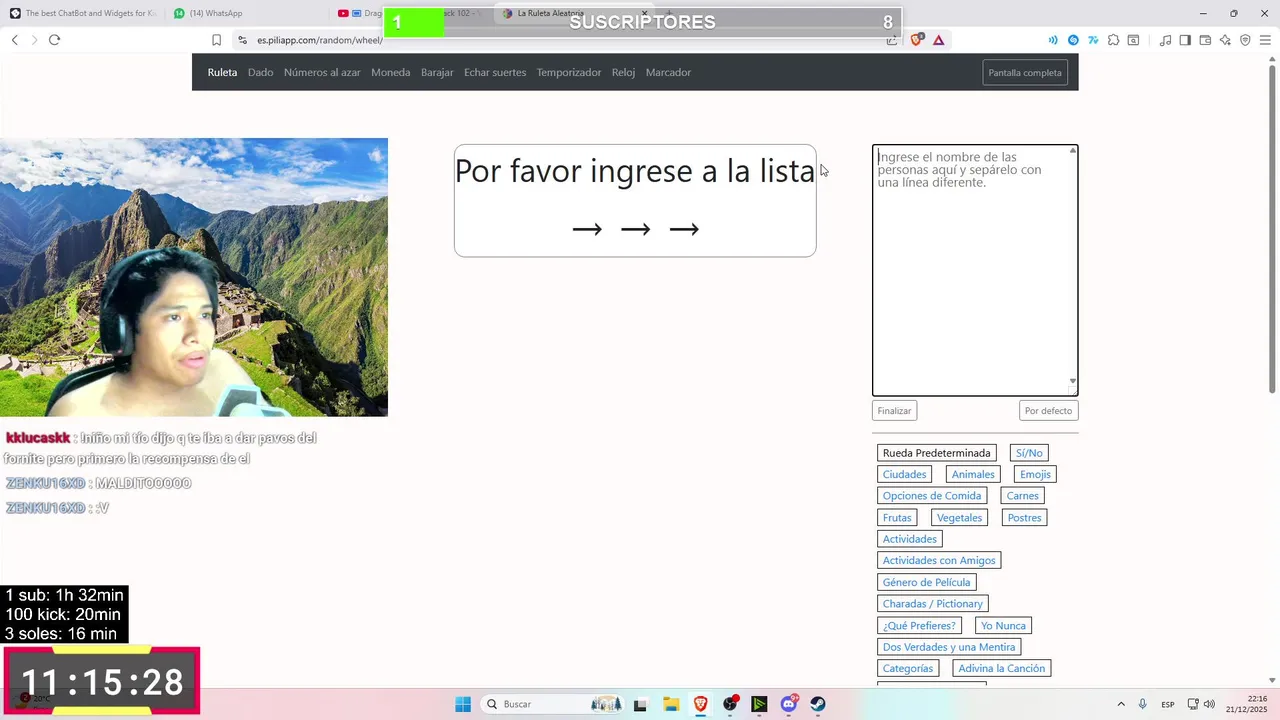Select the Actividades preset

tap(909, 539)
